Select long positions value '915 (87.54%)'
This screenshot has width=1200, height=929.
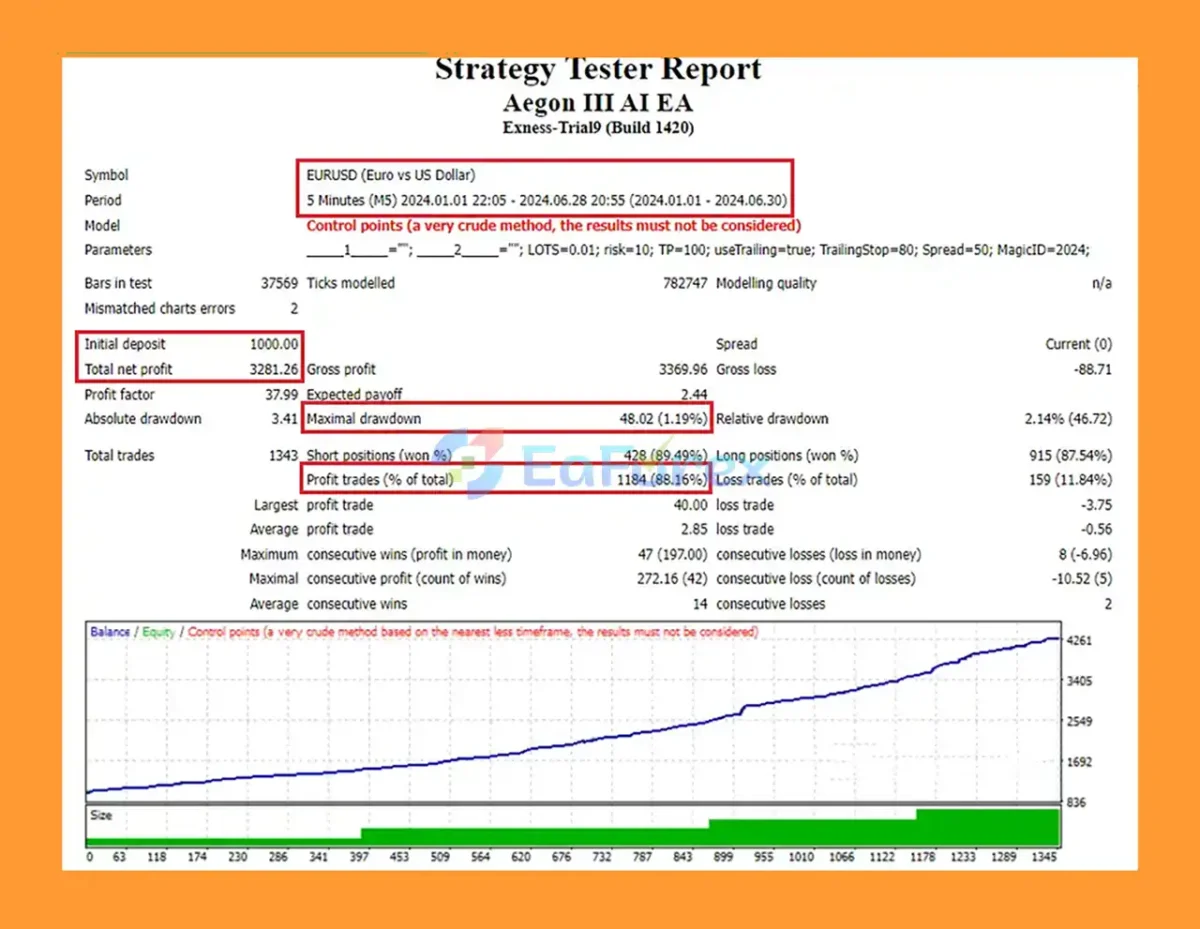[1069, 455]
